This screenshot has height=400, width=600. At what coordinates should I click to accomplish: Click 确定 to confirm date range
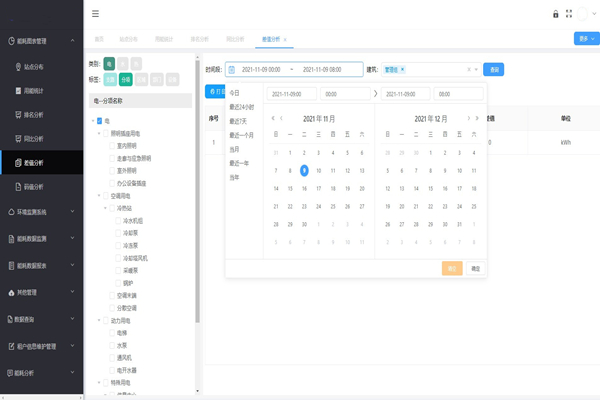476,269
